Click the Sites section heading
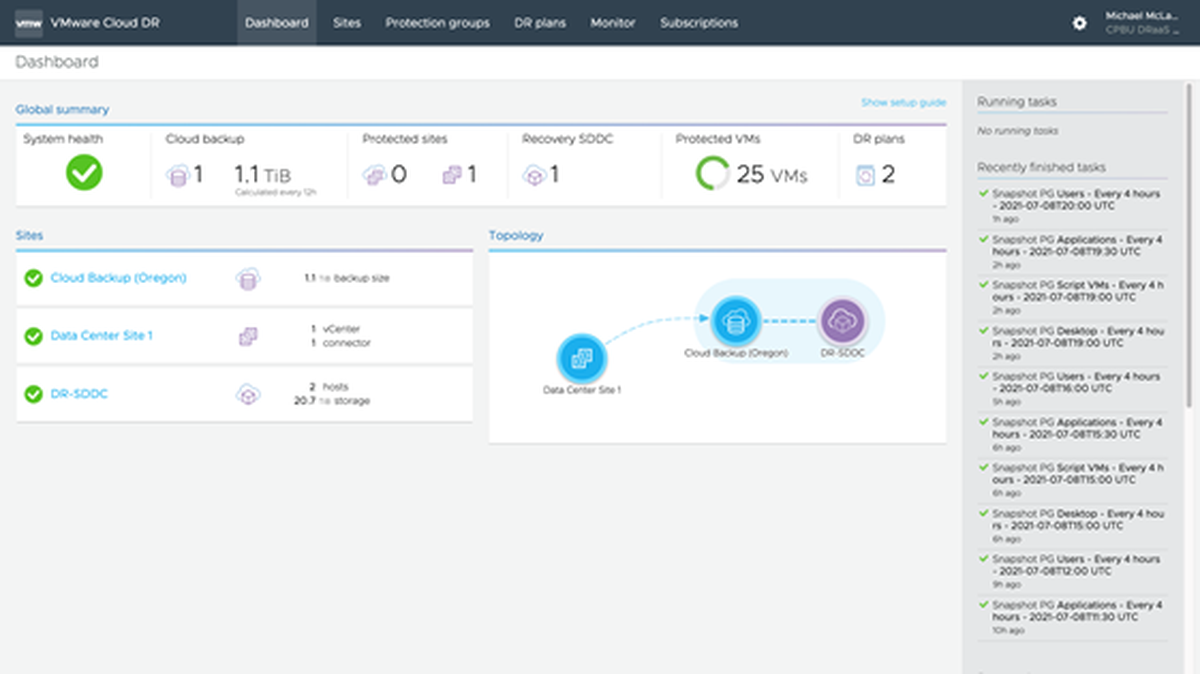 (29, 235)
